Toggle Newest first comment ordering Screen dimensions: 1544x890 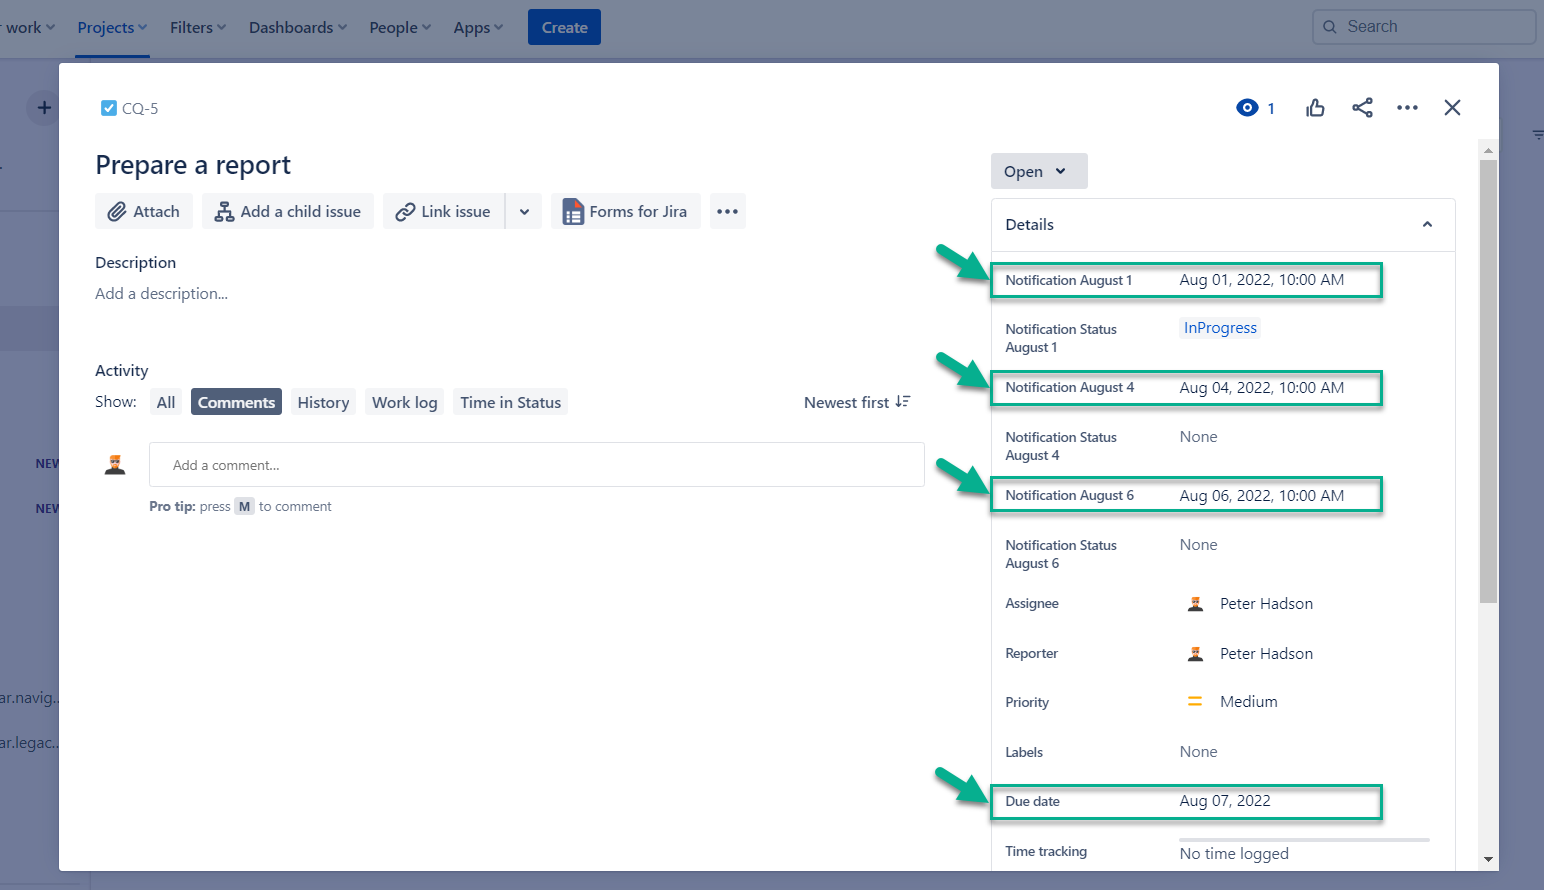(x=855, y=402)
